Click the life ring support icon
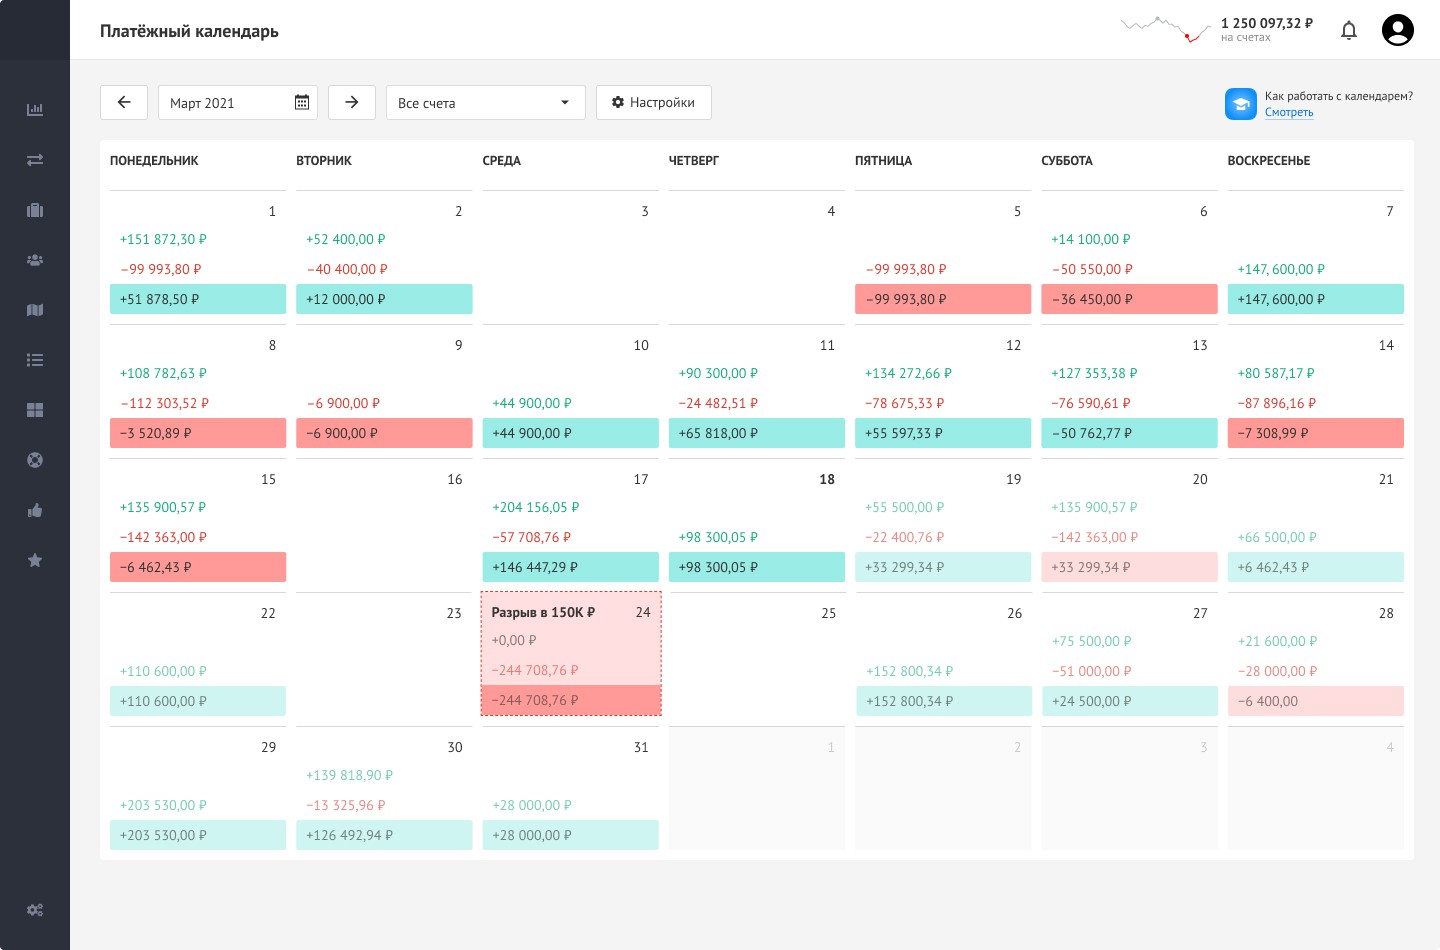The height and width of the screenshot is (950, 1440). pos(35,460)
